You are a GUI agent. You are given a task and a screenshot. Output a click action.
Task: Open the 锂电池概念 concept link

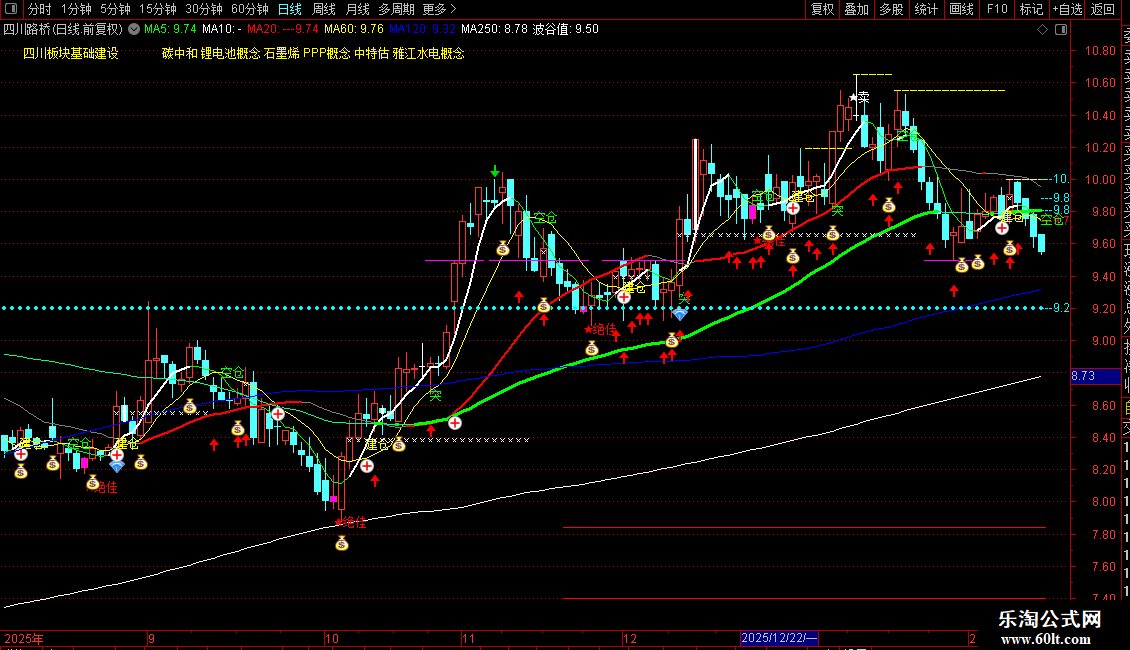(x=231, y=53)
